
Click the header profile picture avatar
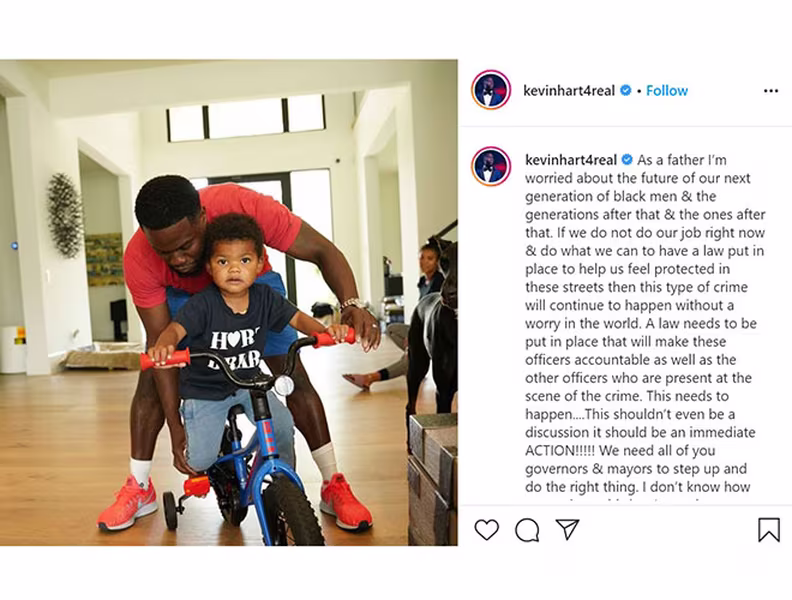491,90
